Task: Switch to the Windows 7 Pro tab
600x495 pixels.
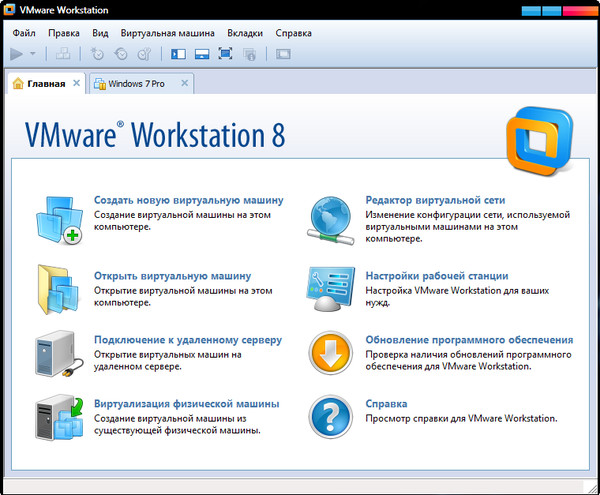Action: [142, 83]
